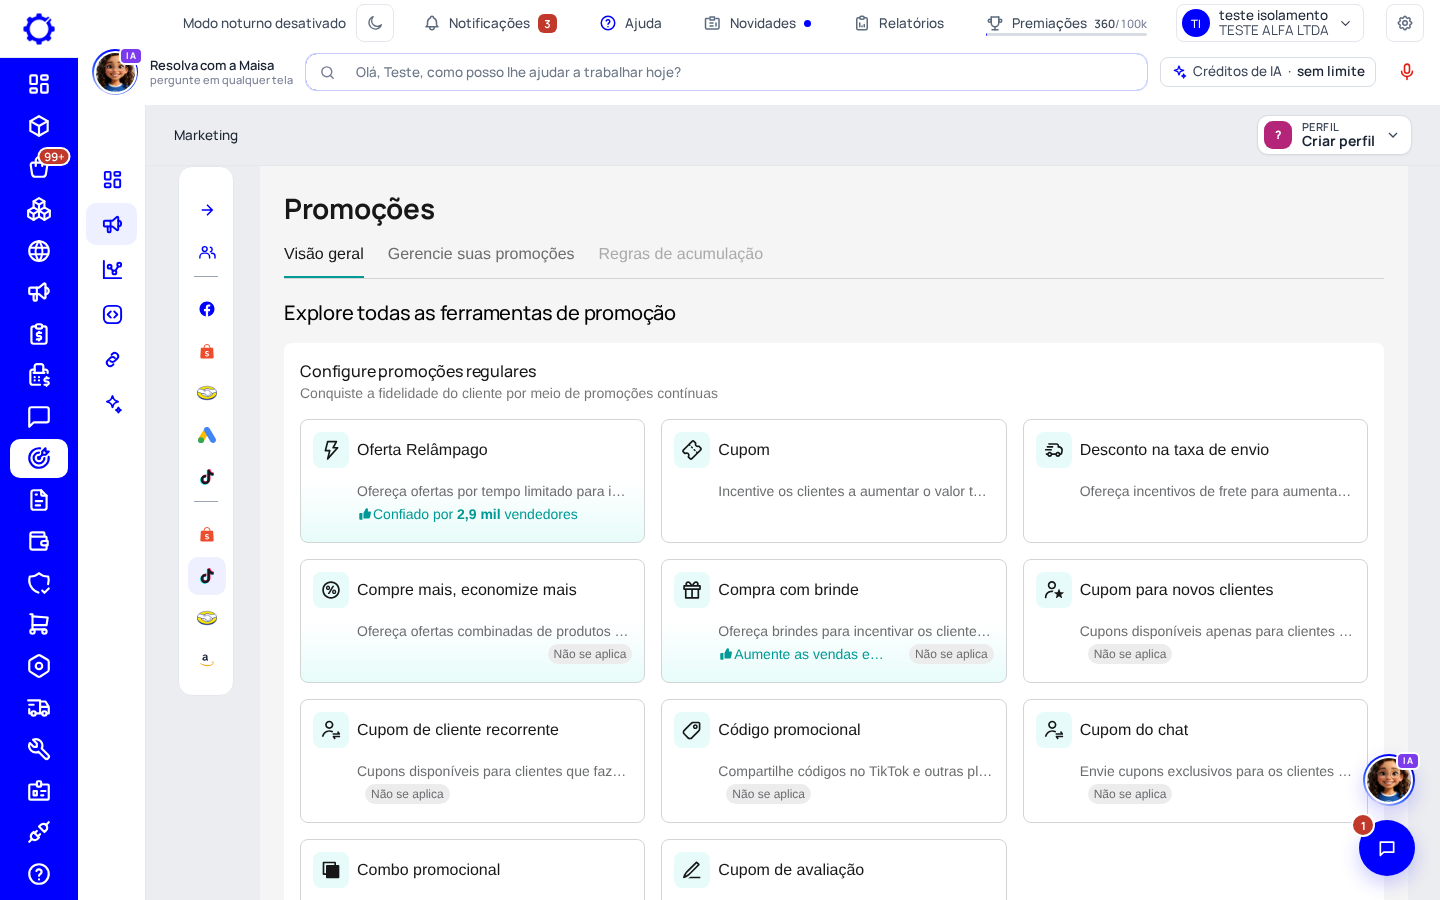
Task: Select the Cupom promotion card
Action: [x=833, y=481]
